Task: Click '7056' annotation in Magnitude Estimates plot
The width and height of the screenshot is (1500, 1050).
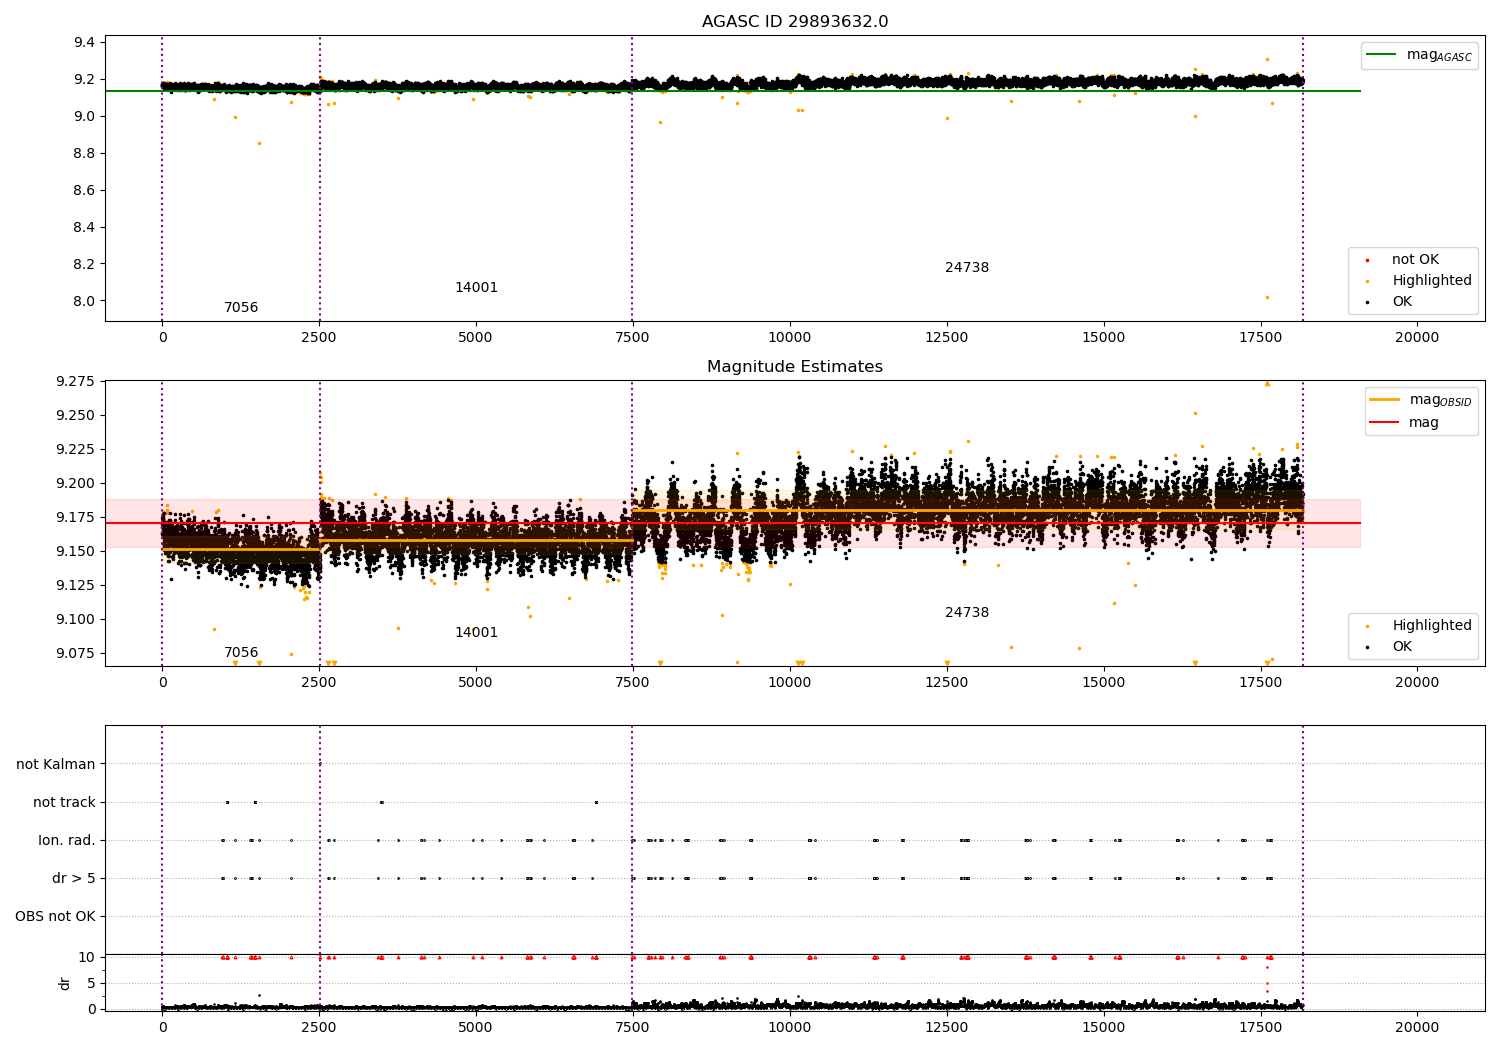Action: pyautogui.click(x=241, y=653)
